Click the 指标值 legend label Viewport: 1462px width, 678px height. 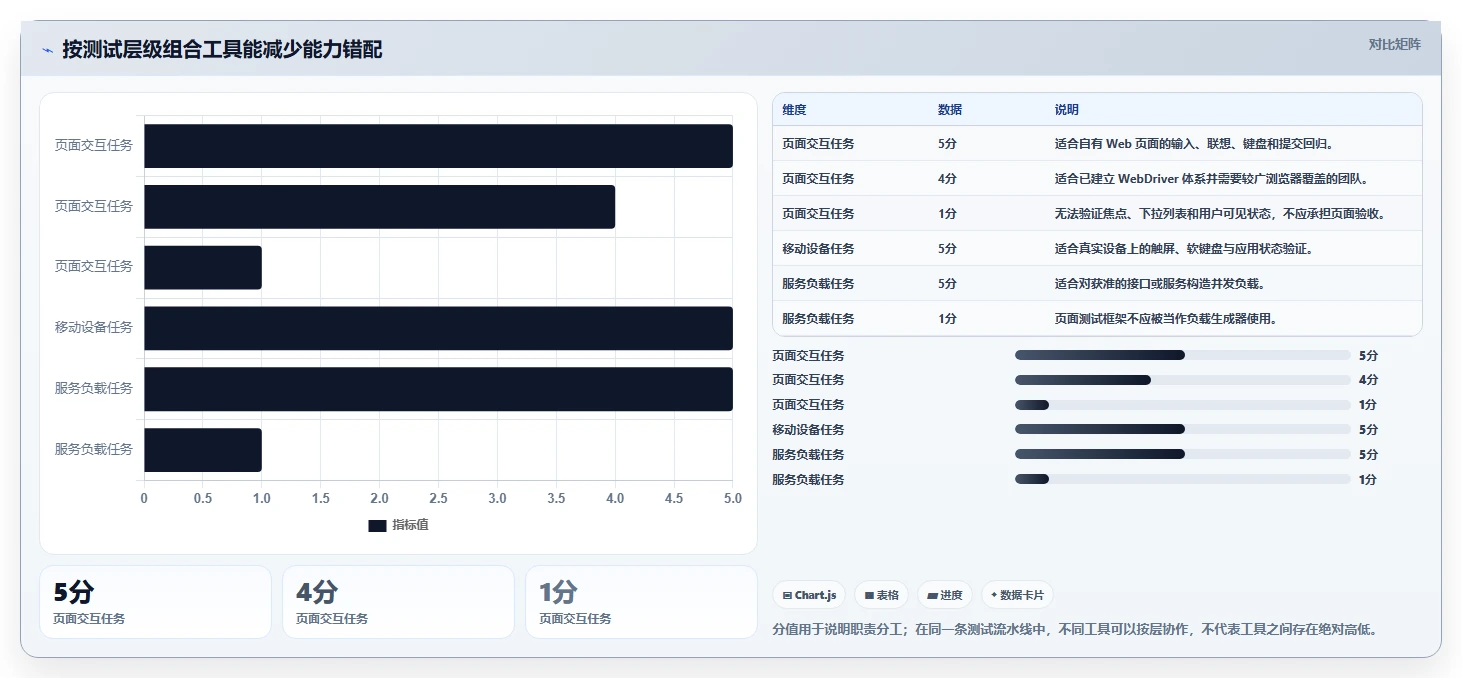(x=410, y=525)
